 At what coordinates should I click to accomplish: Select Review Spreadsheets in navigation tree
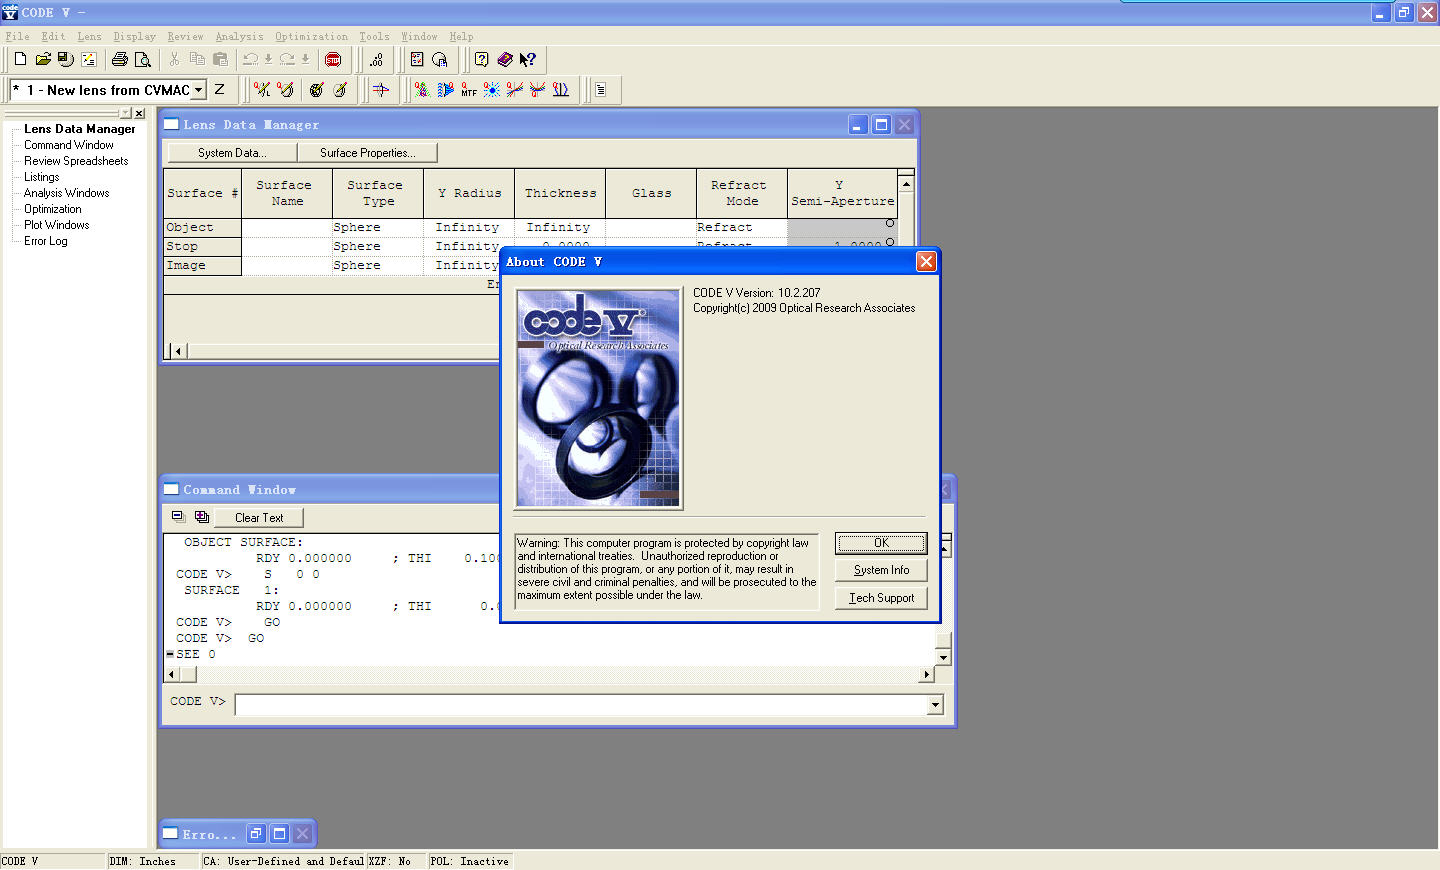click(x=76, y=161)
